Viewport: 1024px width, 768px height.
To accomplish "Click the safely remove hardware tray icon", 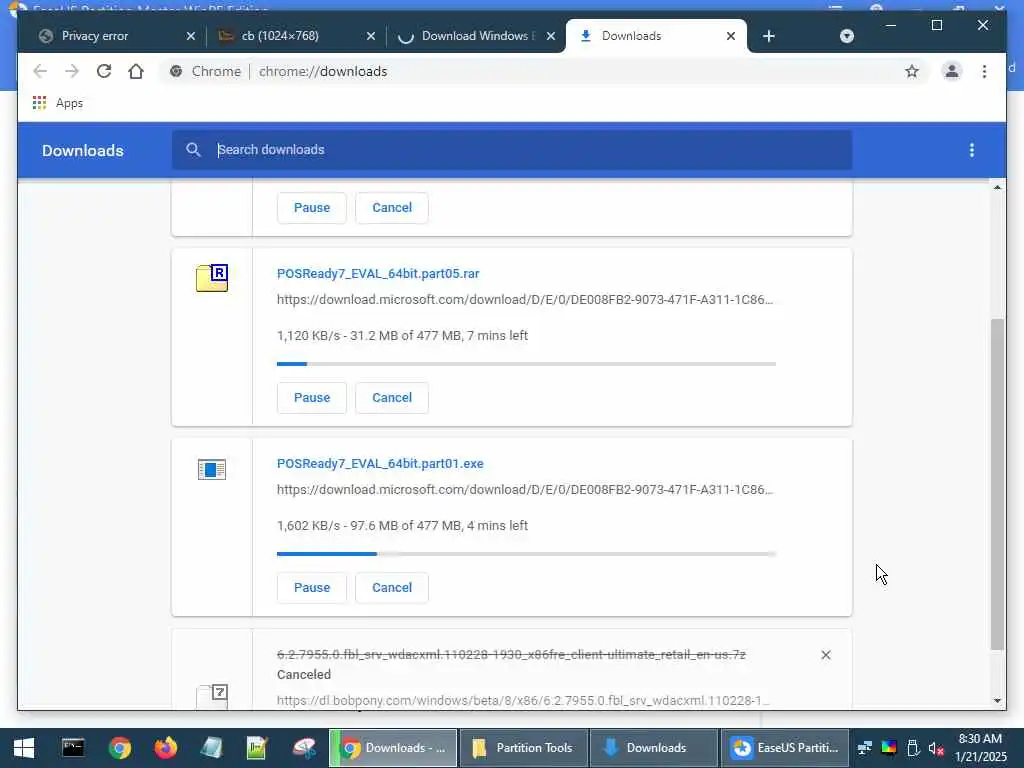I will click(x=913, y=748).
